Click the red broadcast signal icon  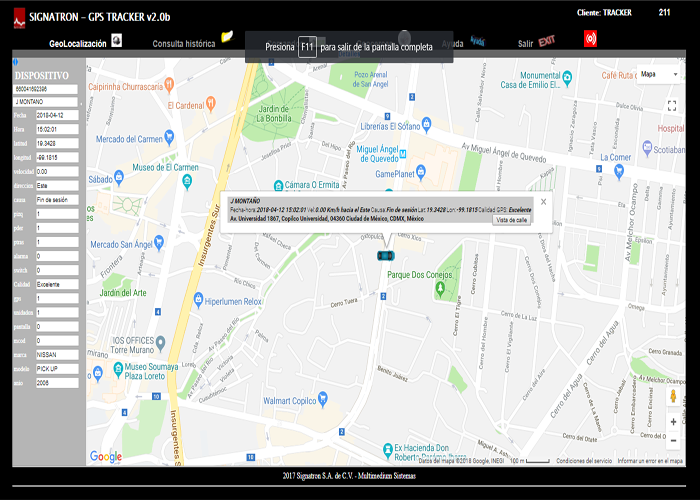[x=590, y=39]
